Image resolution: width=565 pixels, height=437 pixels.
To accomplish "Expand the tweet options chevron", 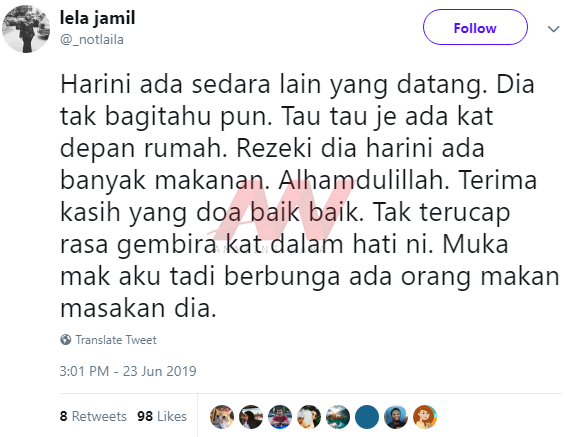I will coord(553,29).
